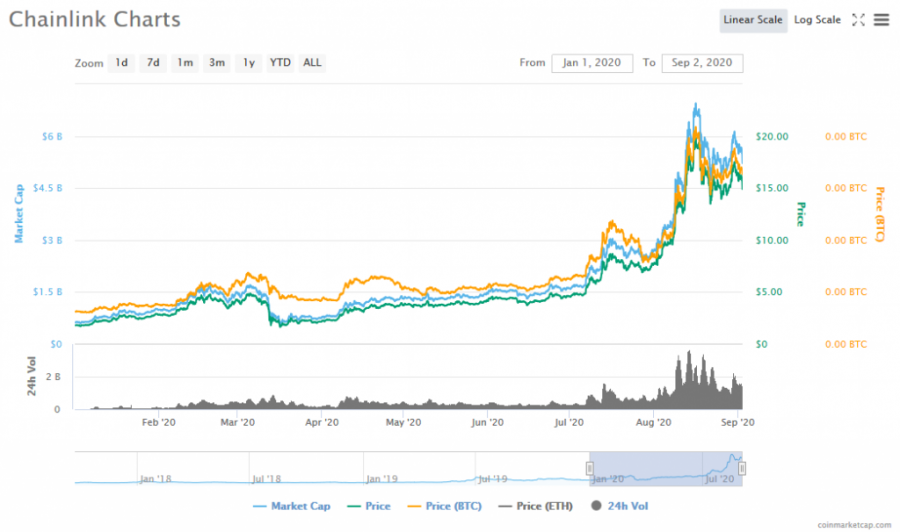This screenshot has width=900, height=532.
Task: Click the Jun '20 x-axis label
Action: [x=487, y=422]
